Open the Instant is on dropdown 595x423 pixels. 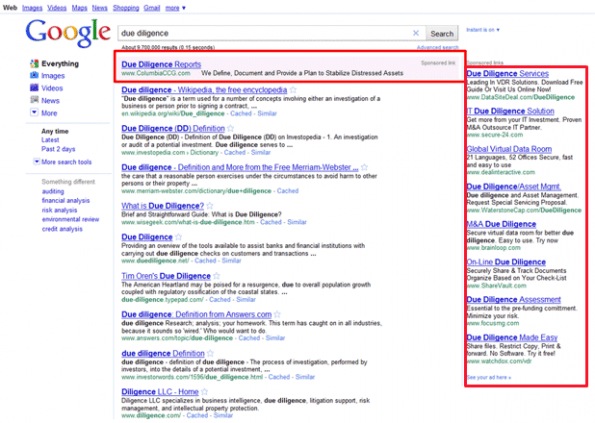(483, 30)
